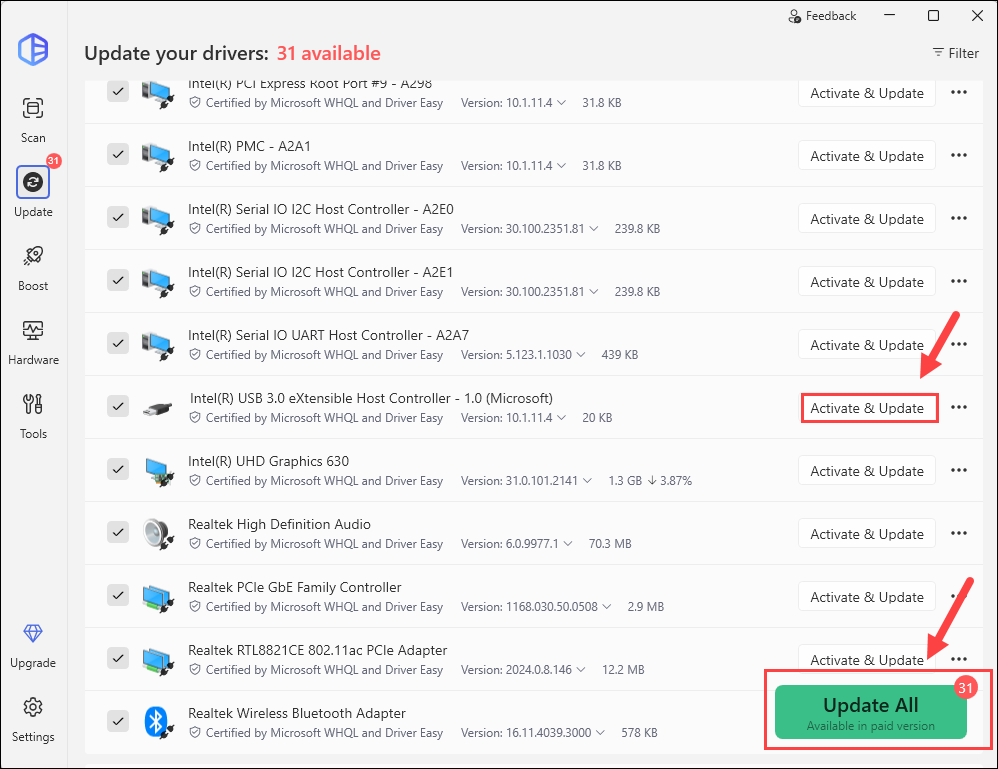This screenshot has height=769, width=998.
Task: Click the Realtek Wireless Bluetooth icon
Action: (x=157, y=723)
